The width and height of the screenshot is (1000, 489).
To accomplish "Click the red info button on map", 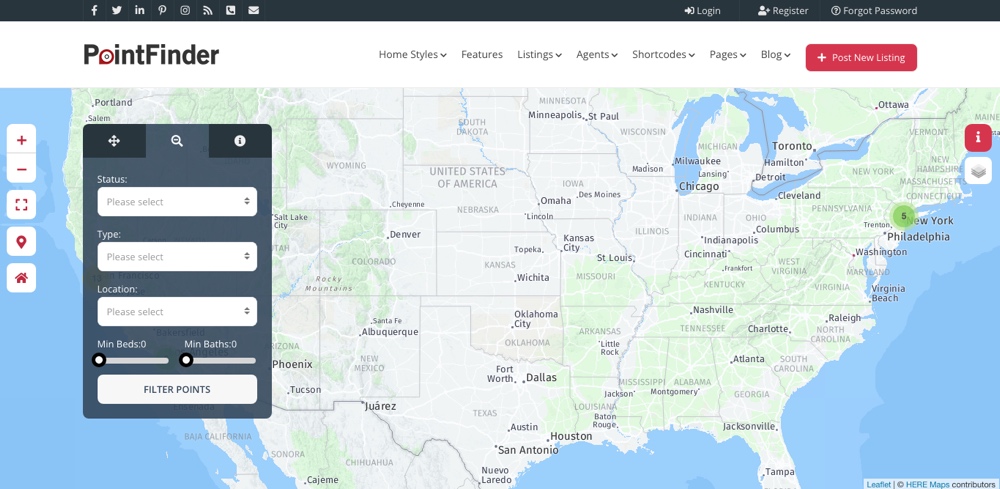I will (978, 138).
